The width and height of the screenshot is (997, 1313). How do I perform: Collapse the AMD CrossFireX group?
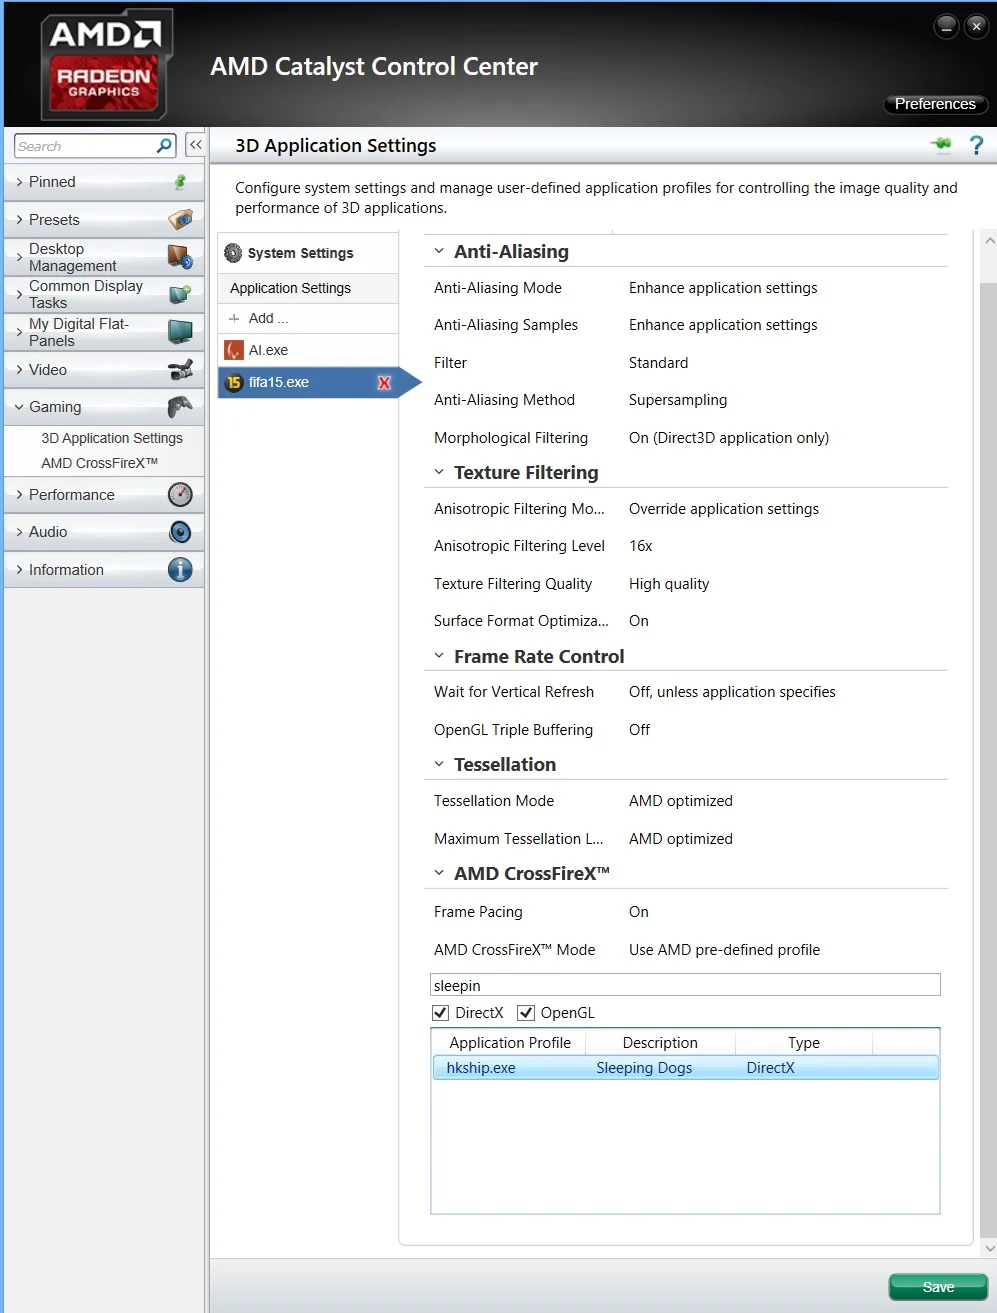point(439,873)
